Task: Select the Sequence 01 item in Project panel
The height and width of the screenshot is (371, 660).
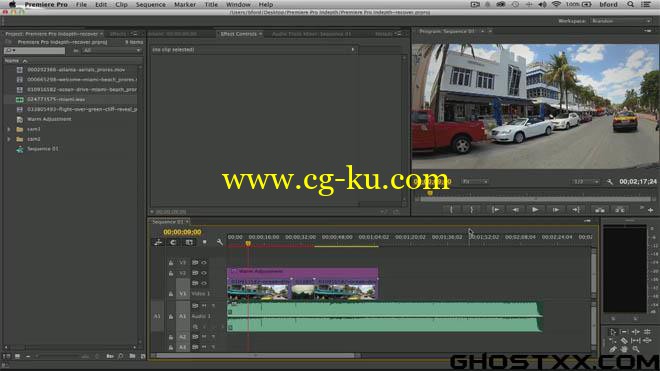Action: pyautogui.click(x=43, y=149)
